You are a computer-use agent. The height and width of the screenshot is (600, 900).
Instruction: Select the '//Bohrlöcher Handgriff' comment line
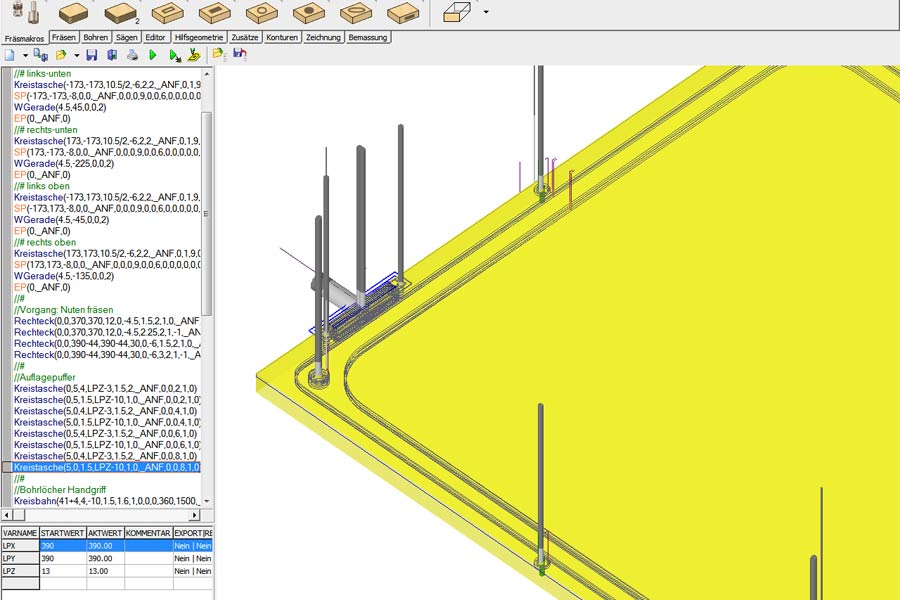[60, 490]
